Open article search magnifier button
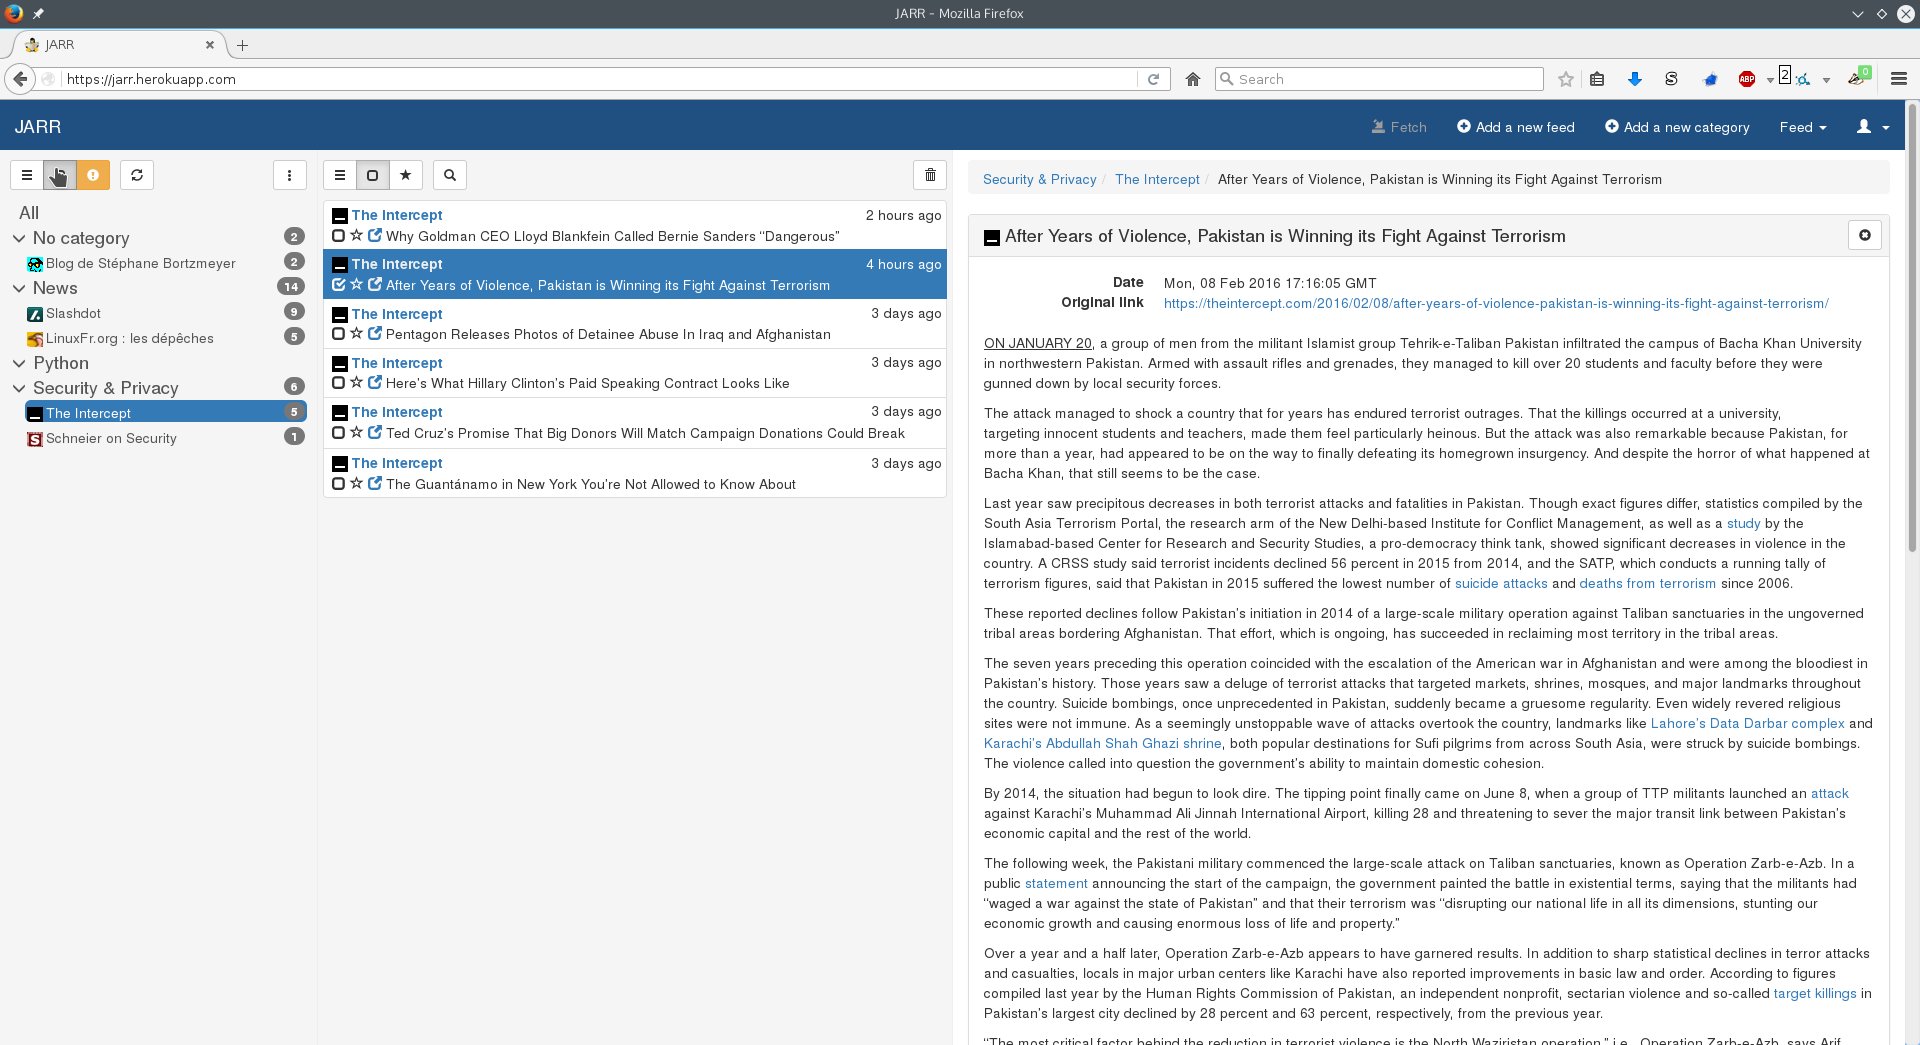Viewport: 1920px width, 1045px height. tap(450, 175)
